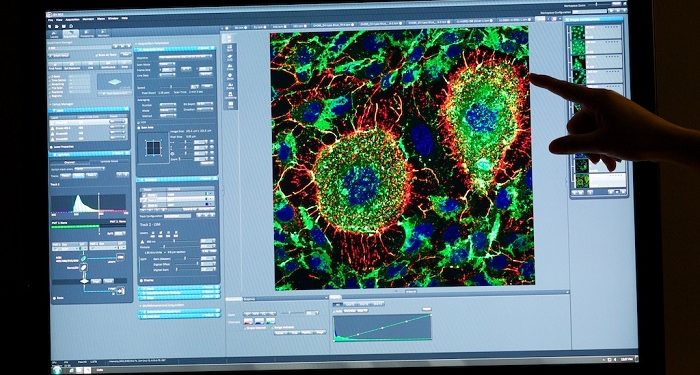Open the Bit Depth dropdown
The height and width of the screenshot is (375, 700).
205,104
